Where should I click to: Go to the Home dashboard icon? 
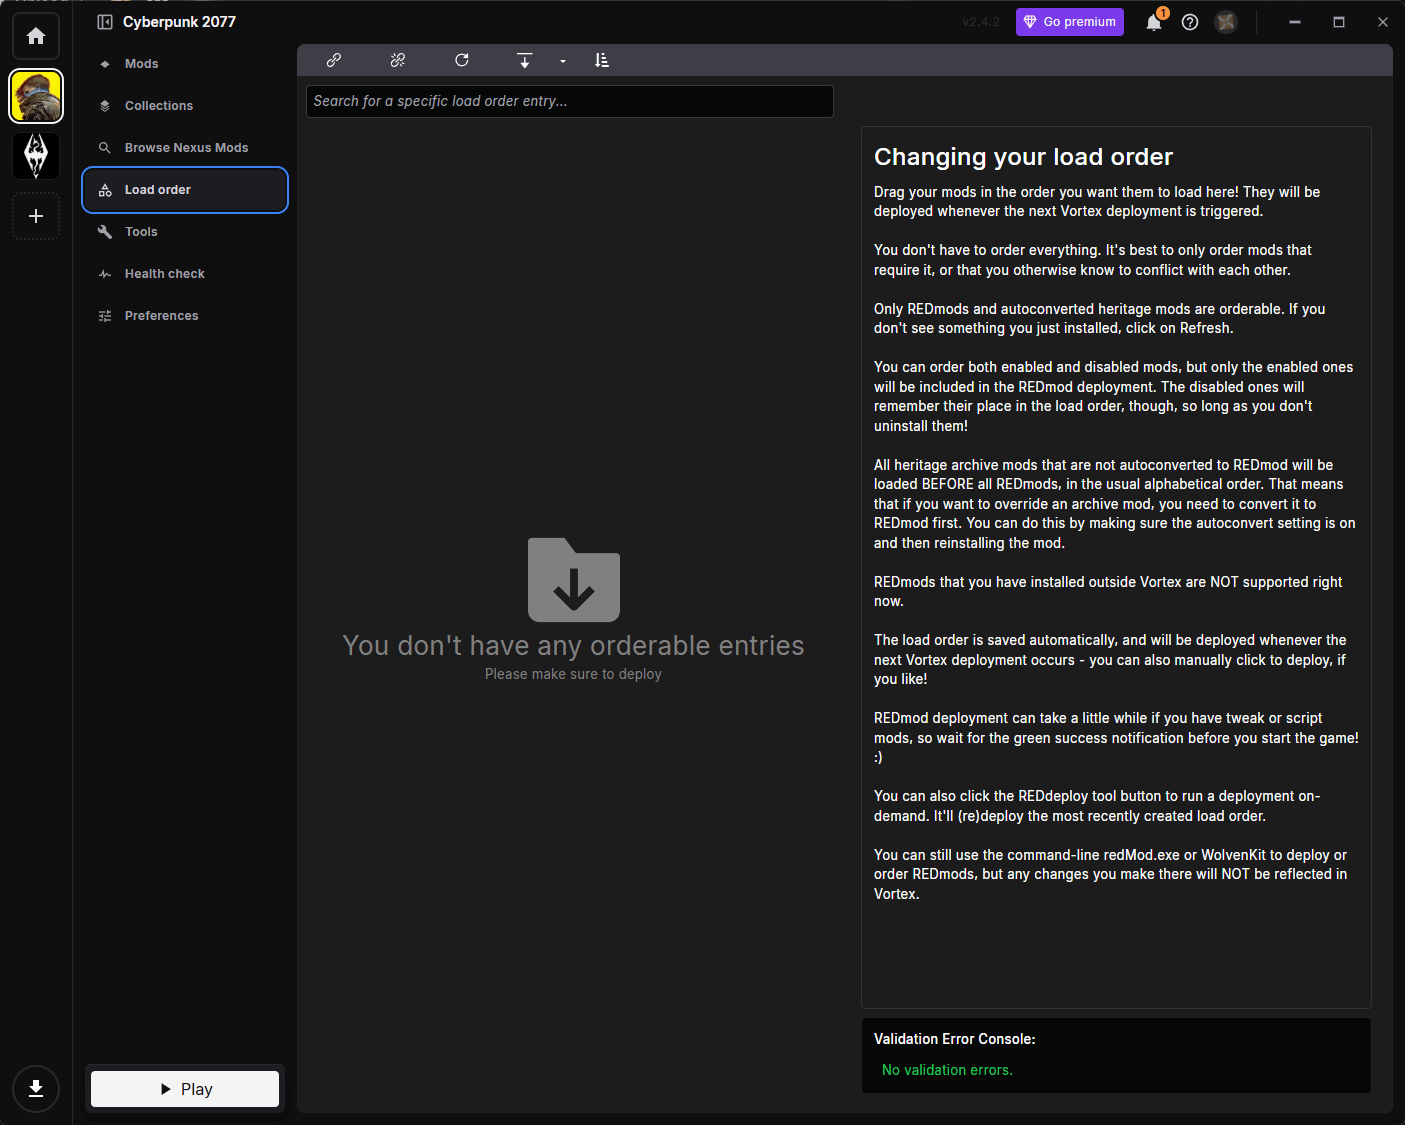point(36,36)
